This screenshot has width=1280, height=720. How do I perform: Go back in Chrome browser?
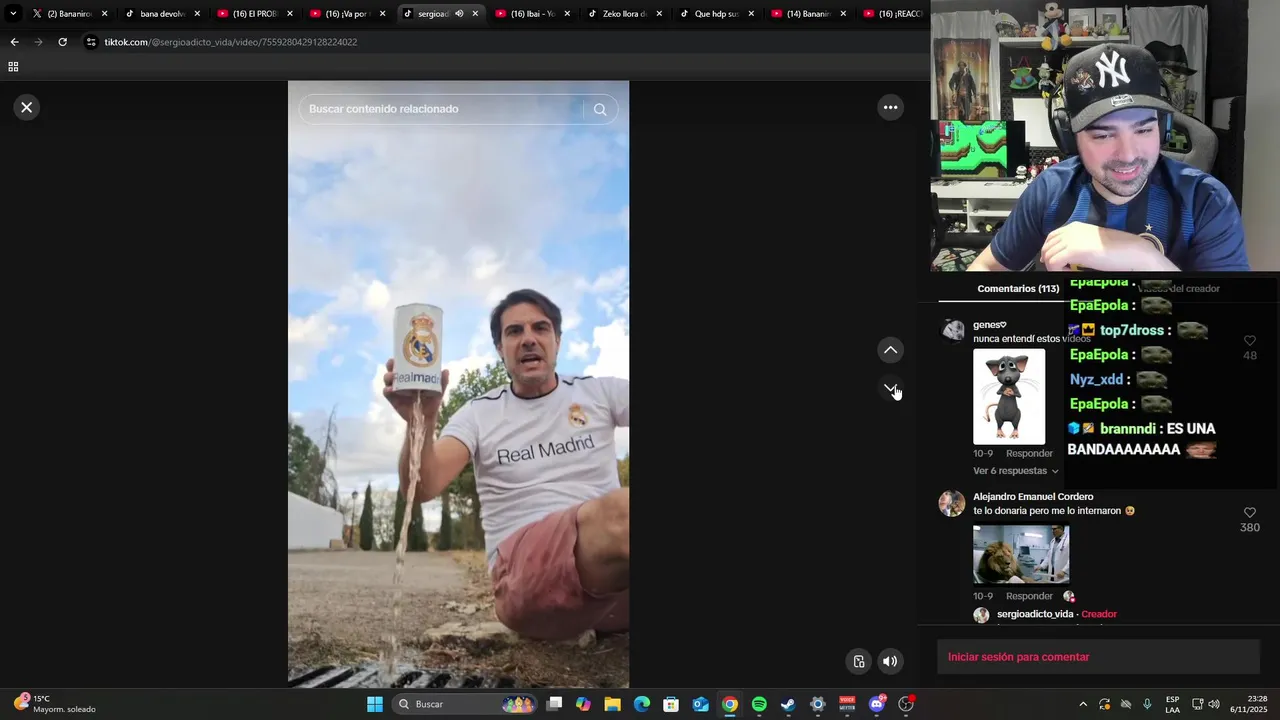pyautogui.click(x=14, y=42)
